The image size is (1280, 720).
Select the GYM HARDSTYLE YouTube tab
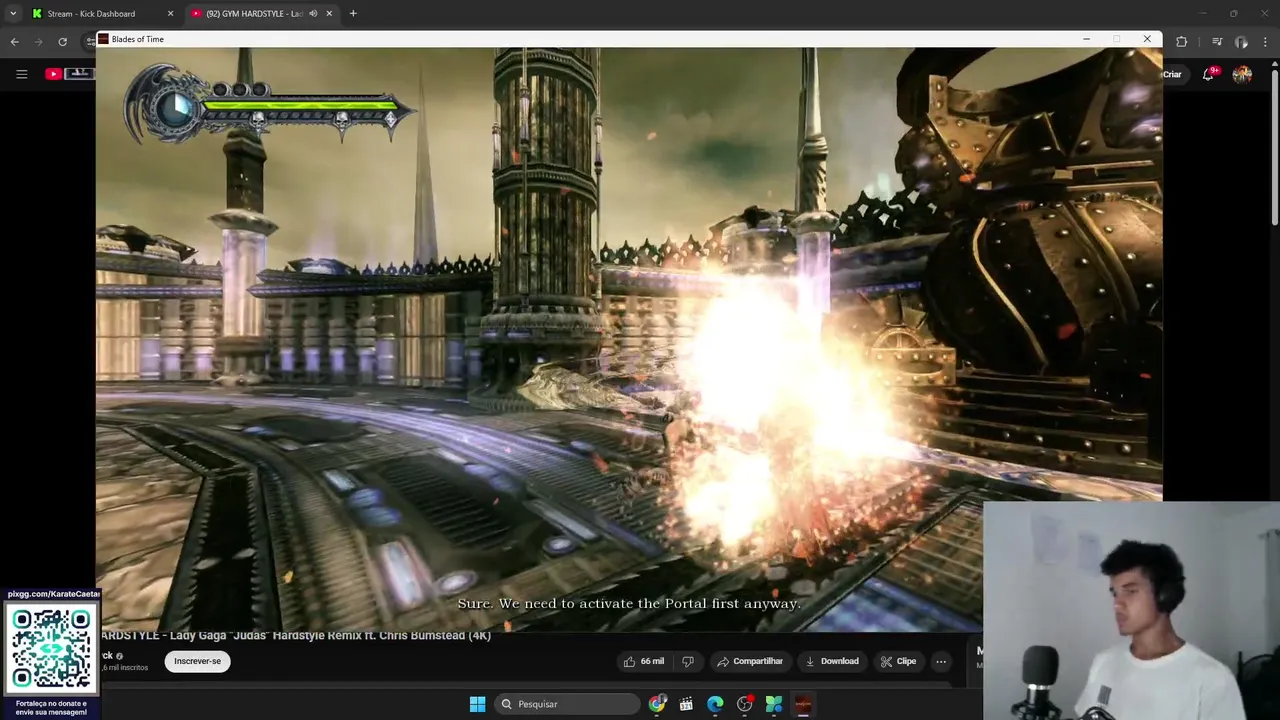(255, 14)
